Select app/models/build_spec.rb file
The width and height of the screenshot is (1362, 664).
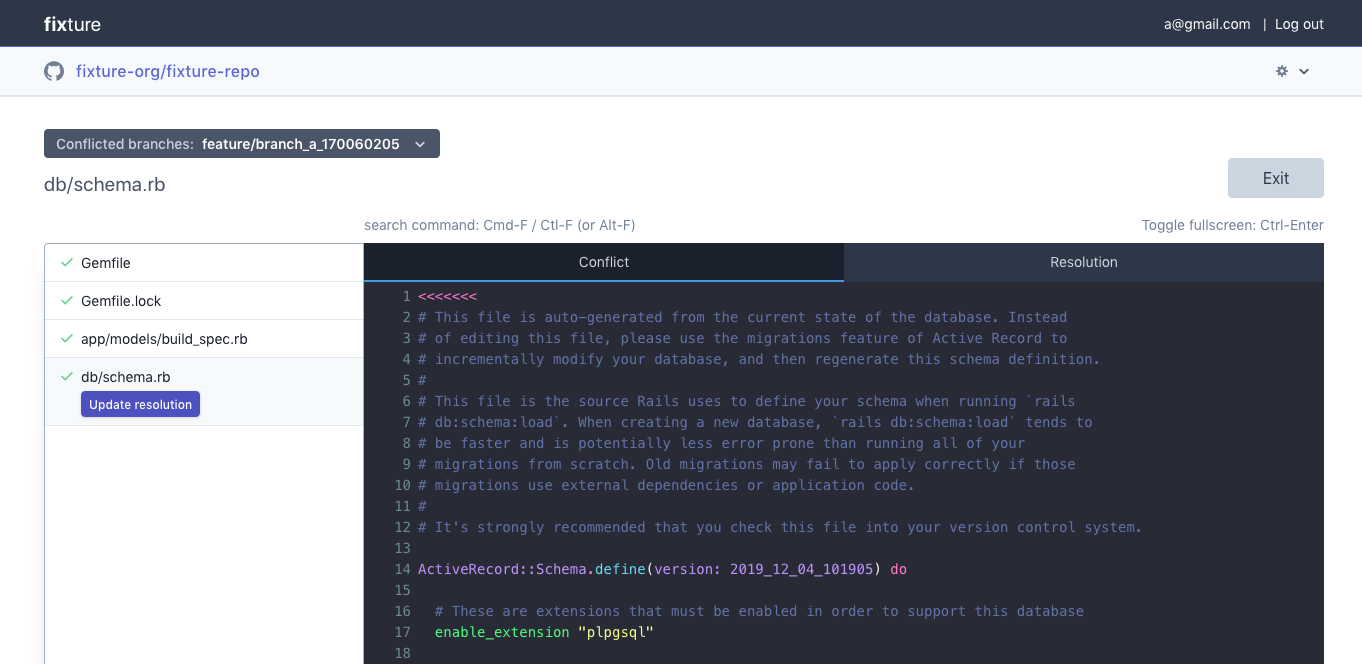(164, 339)
